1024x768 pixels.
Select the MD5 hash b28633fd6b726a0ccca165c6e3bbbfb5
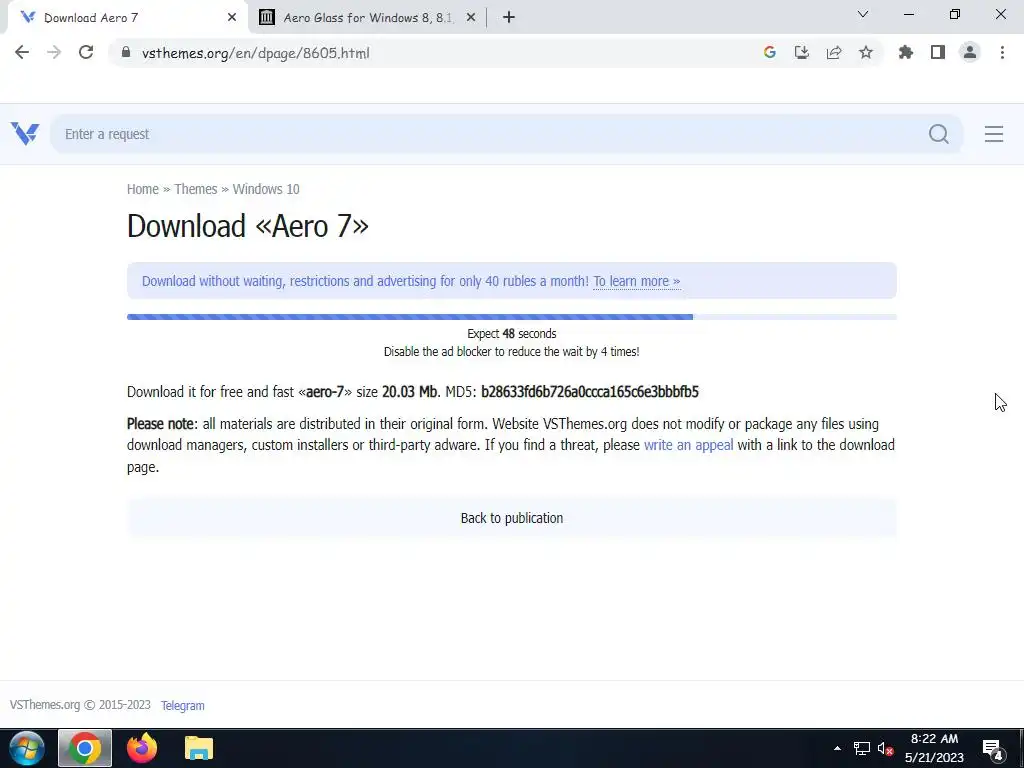590,392
